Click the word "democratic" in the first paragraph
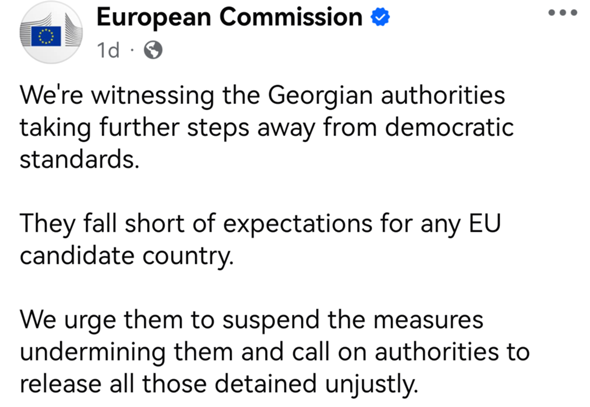This screenshot has height=407, width=590. pos(449,127)
